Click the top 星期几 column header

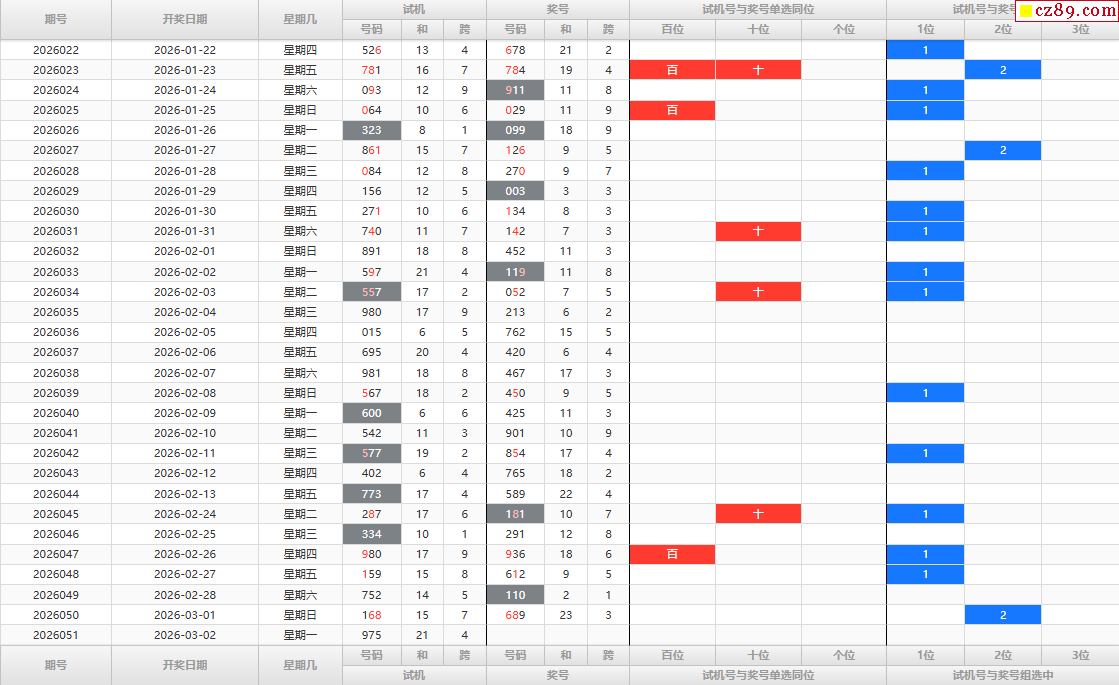pos(300,19)
